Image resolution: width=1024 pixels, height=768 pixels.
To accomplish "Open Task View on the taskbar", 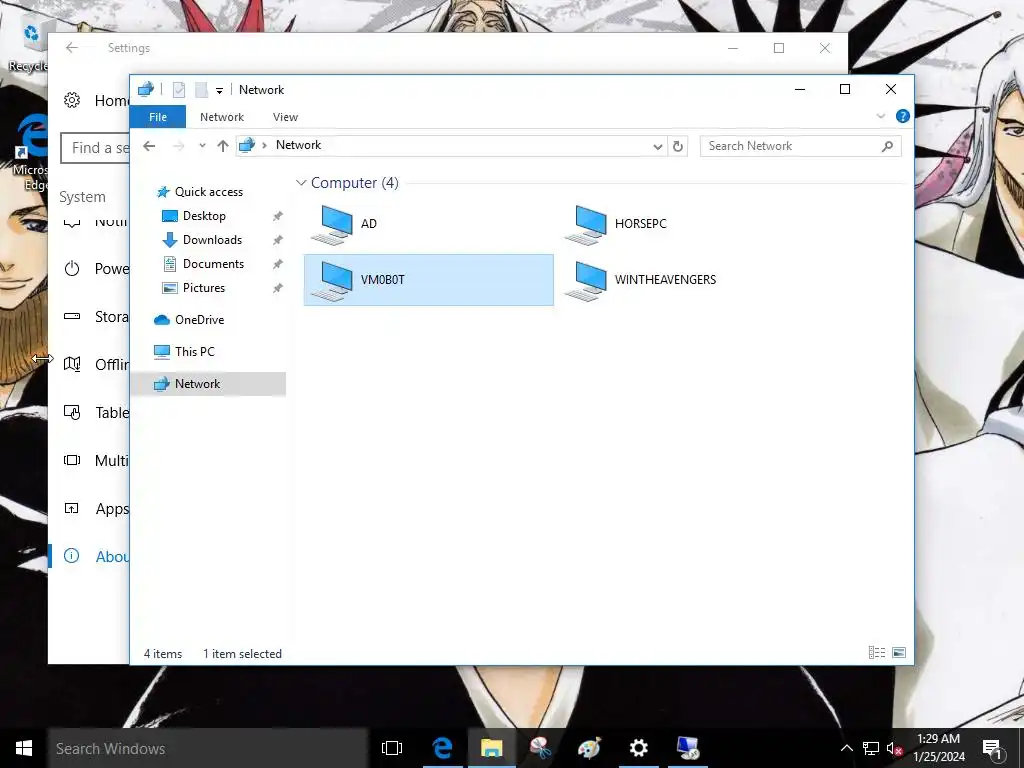I will tap(392, 748).
